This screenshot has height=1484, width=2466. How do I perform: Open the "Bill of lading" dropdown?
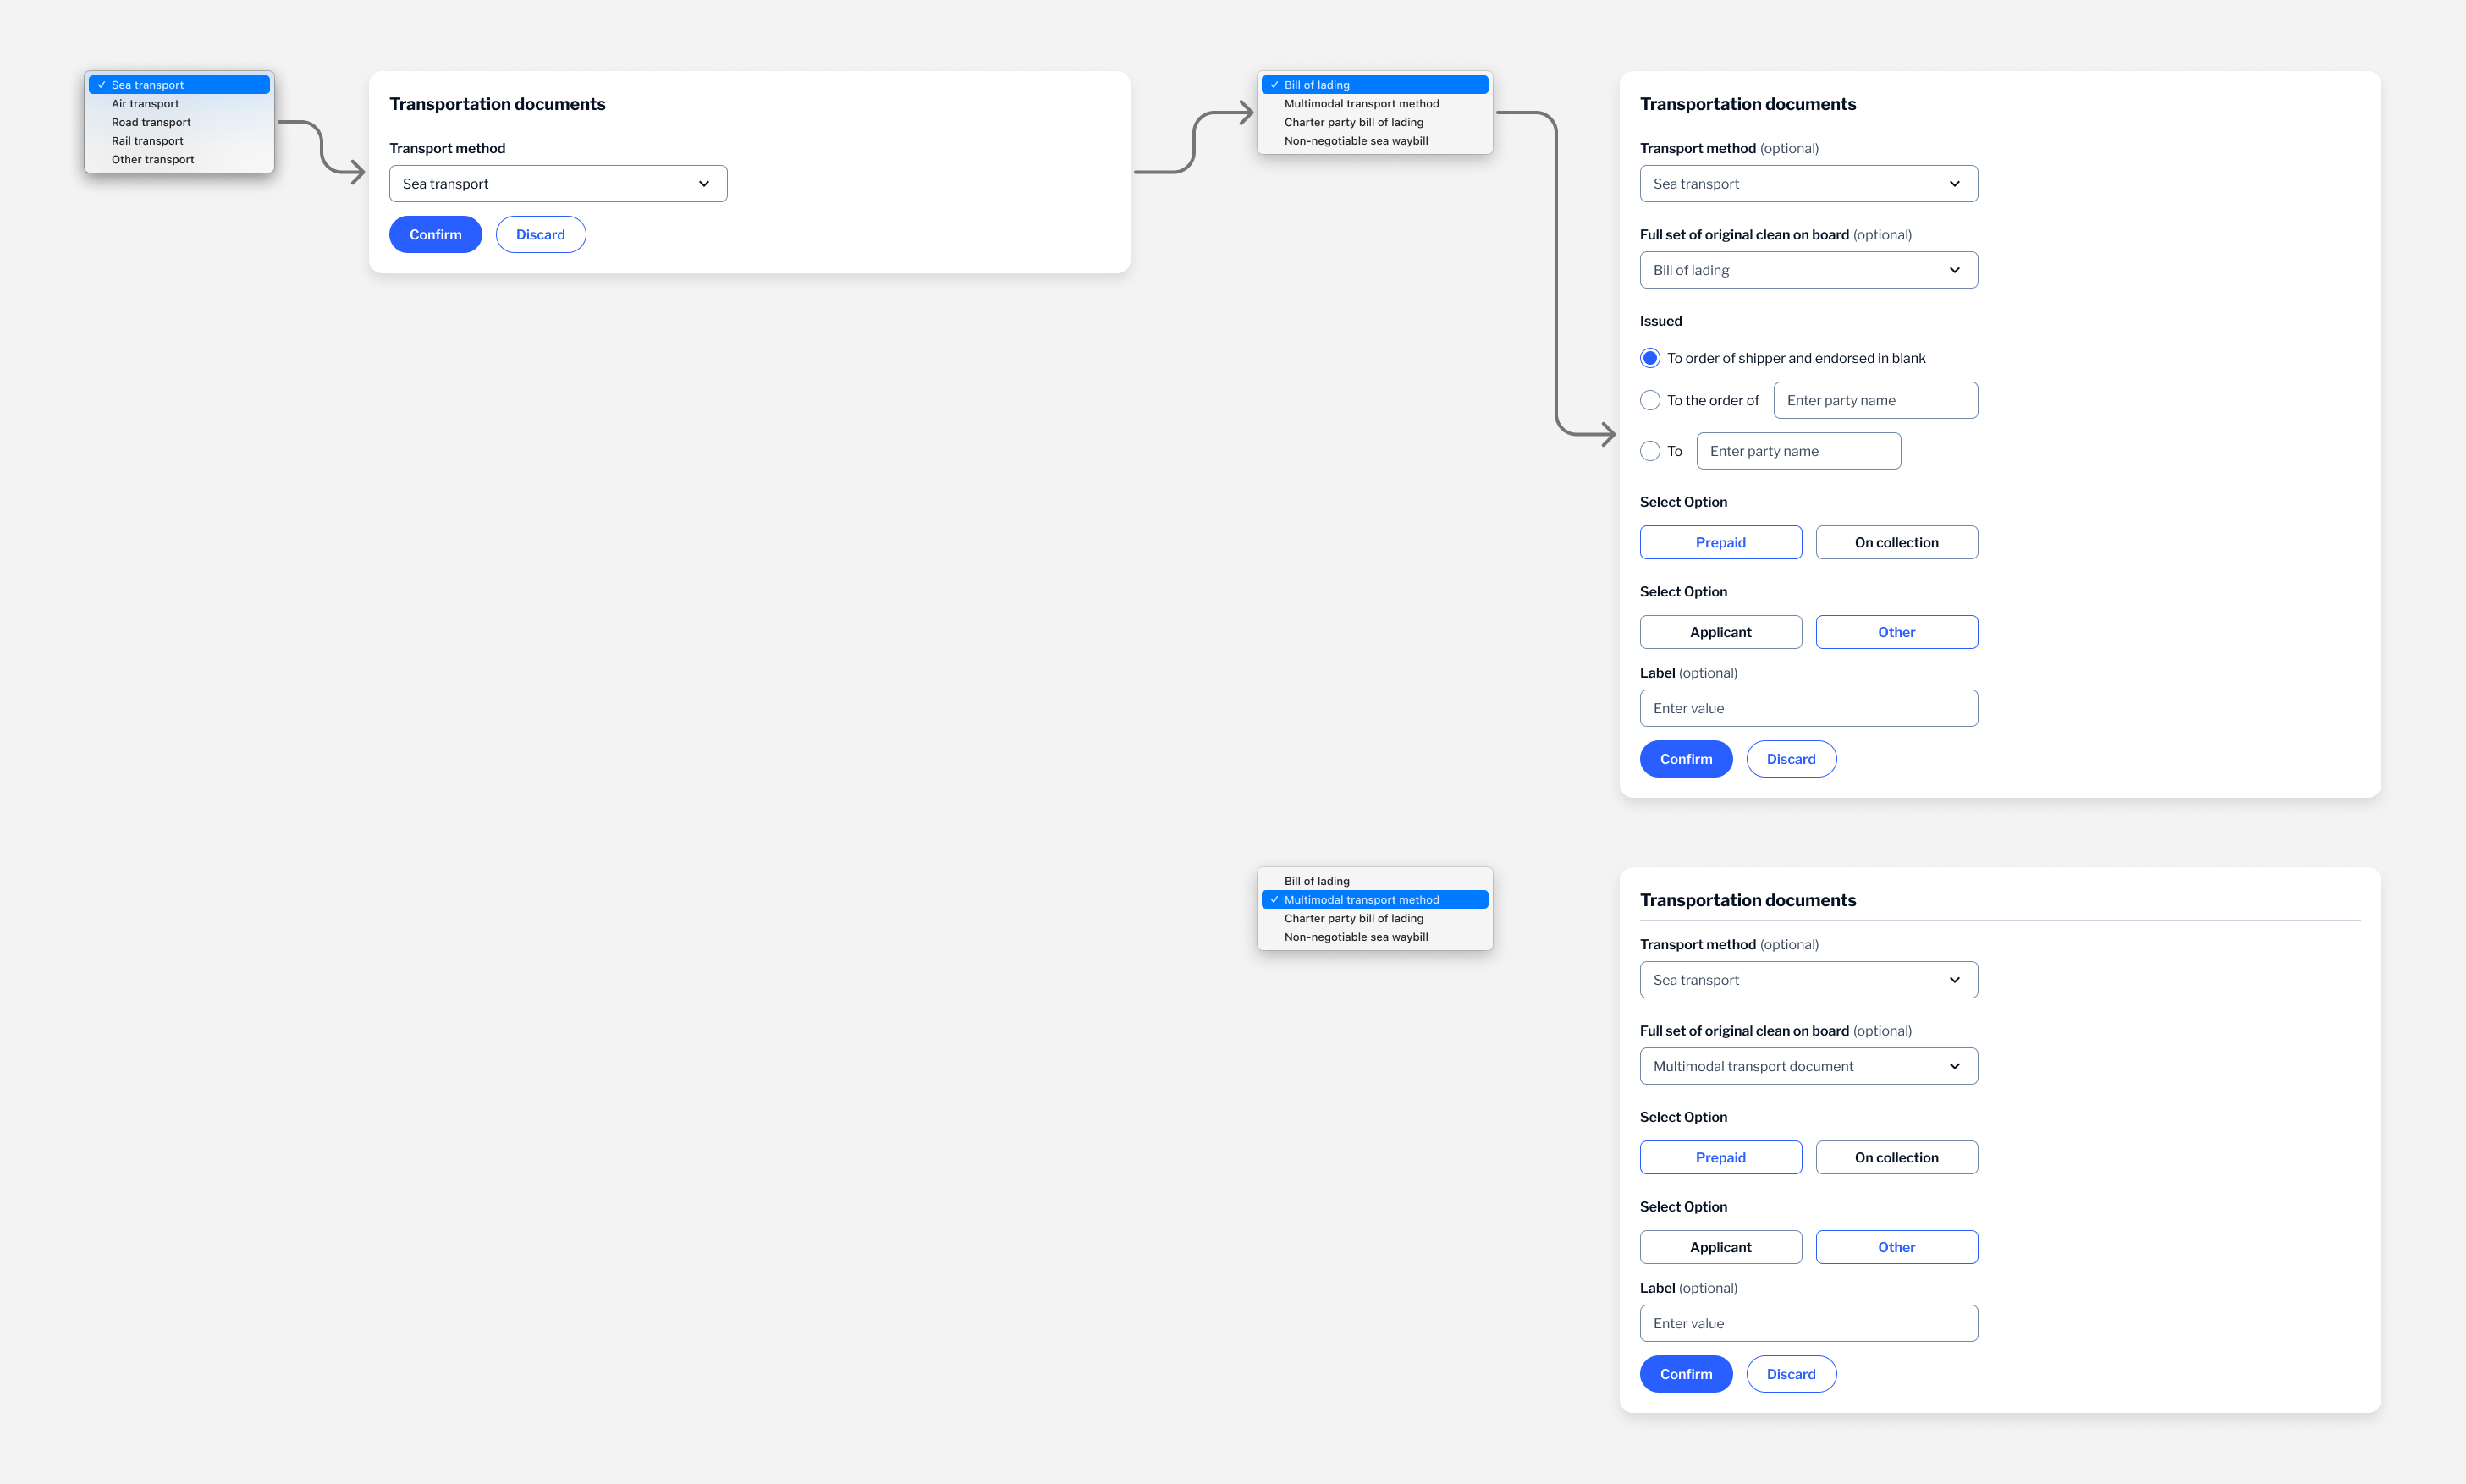coord(1808,269)
